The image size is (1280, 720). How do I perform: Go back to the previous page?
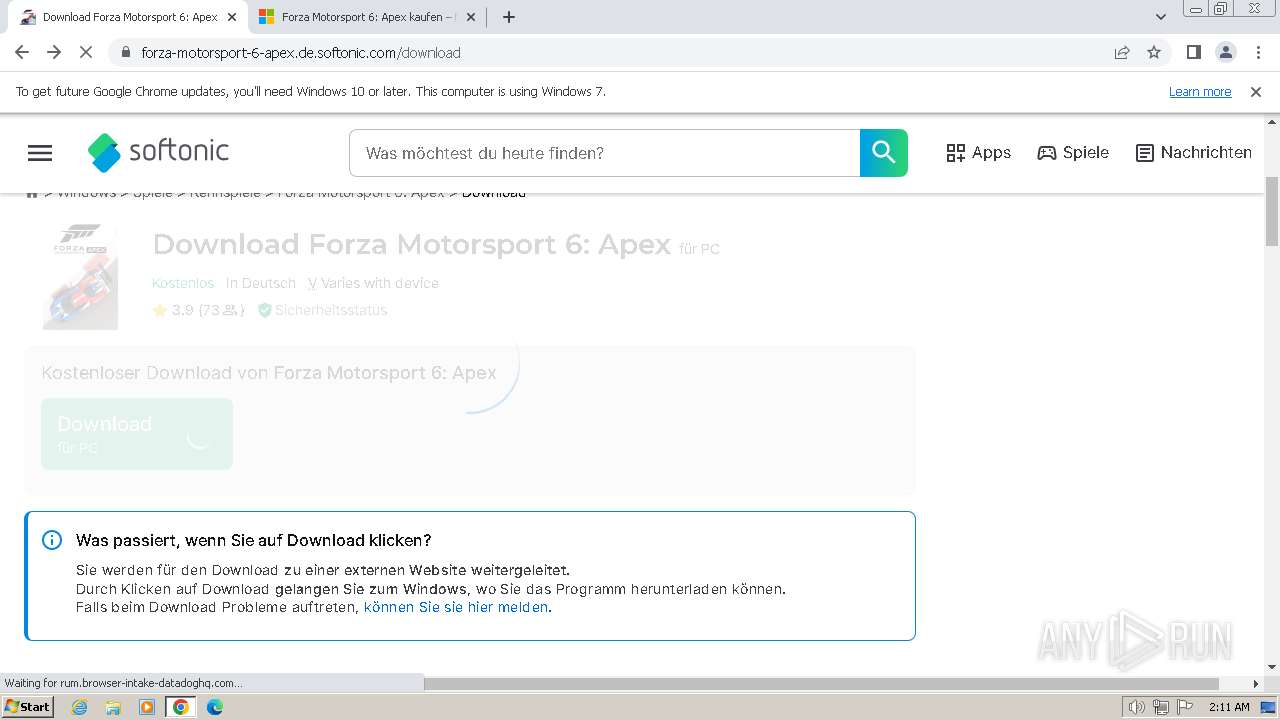pyautogui.click(x=22, y=52)
